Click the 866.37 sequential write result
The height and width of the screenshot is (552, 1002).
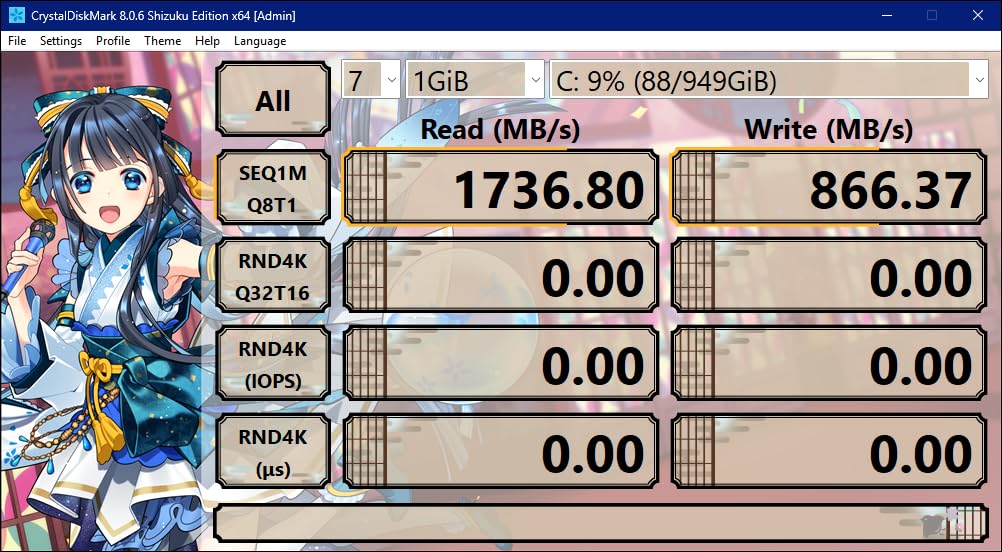[x=829, y=188]
